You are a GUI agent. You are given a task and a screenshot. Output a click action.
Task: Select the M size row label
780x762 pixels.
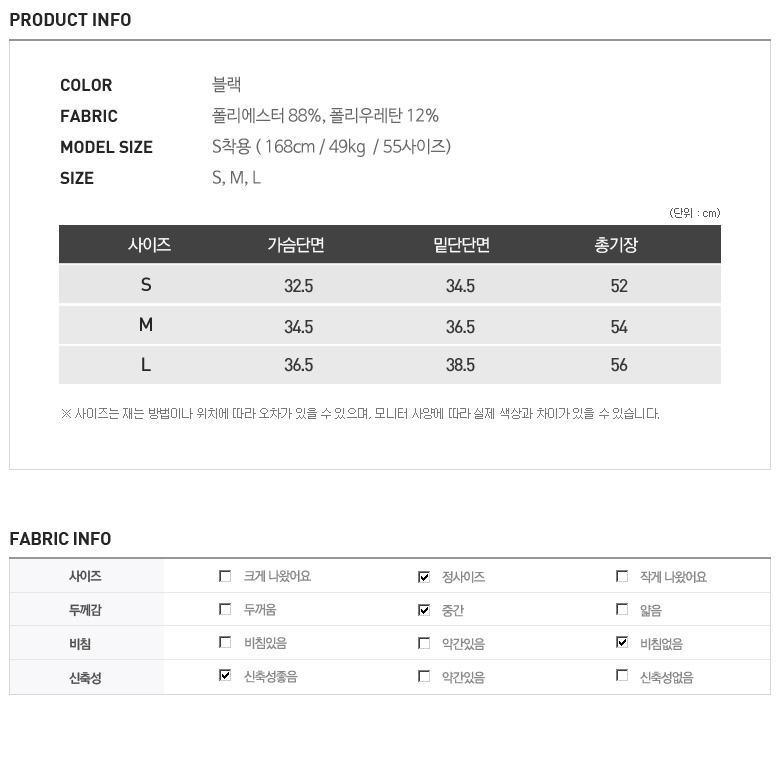click(x=146, y=325)
